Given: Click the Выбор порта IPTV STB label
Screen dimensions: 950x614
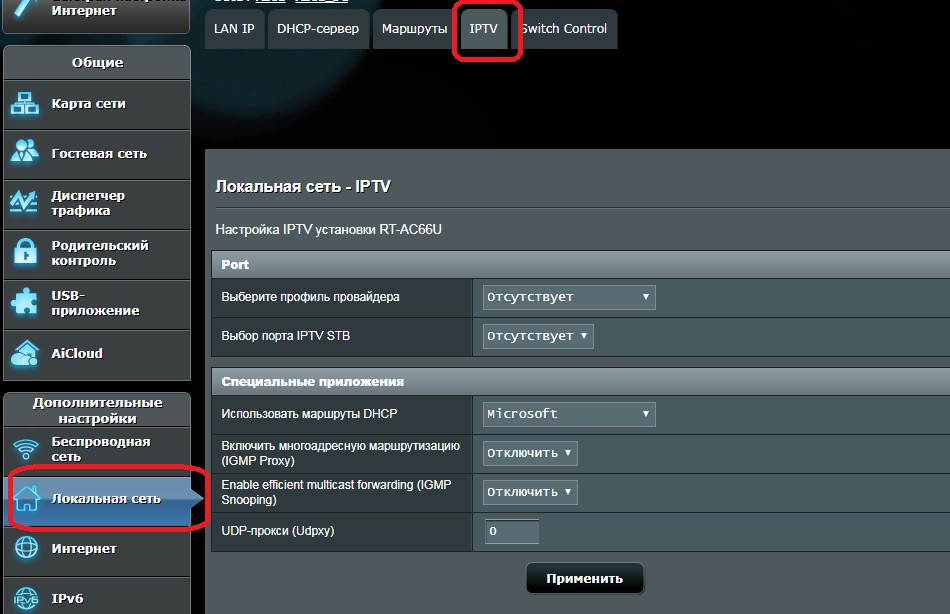Looking at the screenshot, I should 285,336.
